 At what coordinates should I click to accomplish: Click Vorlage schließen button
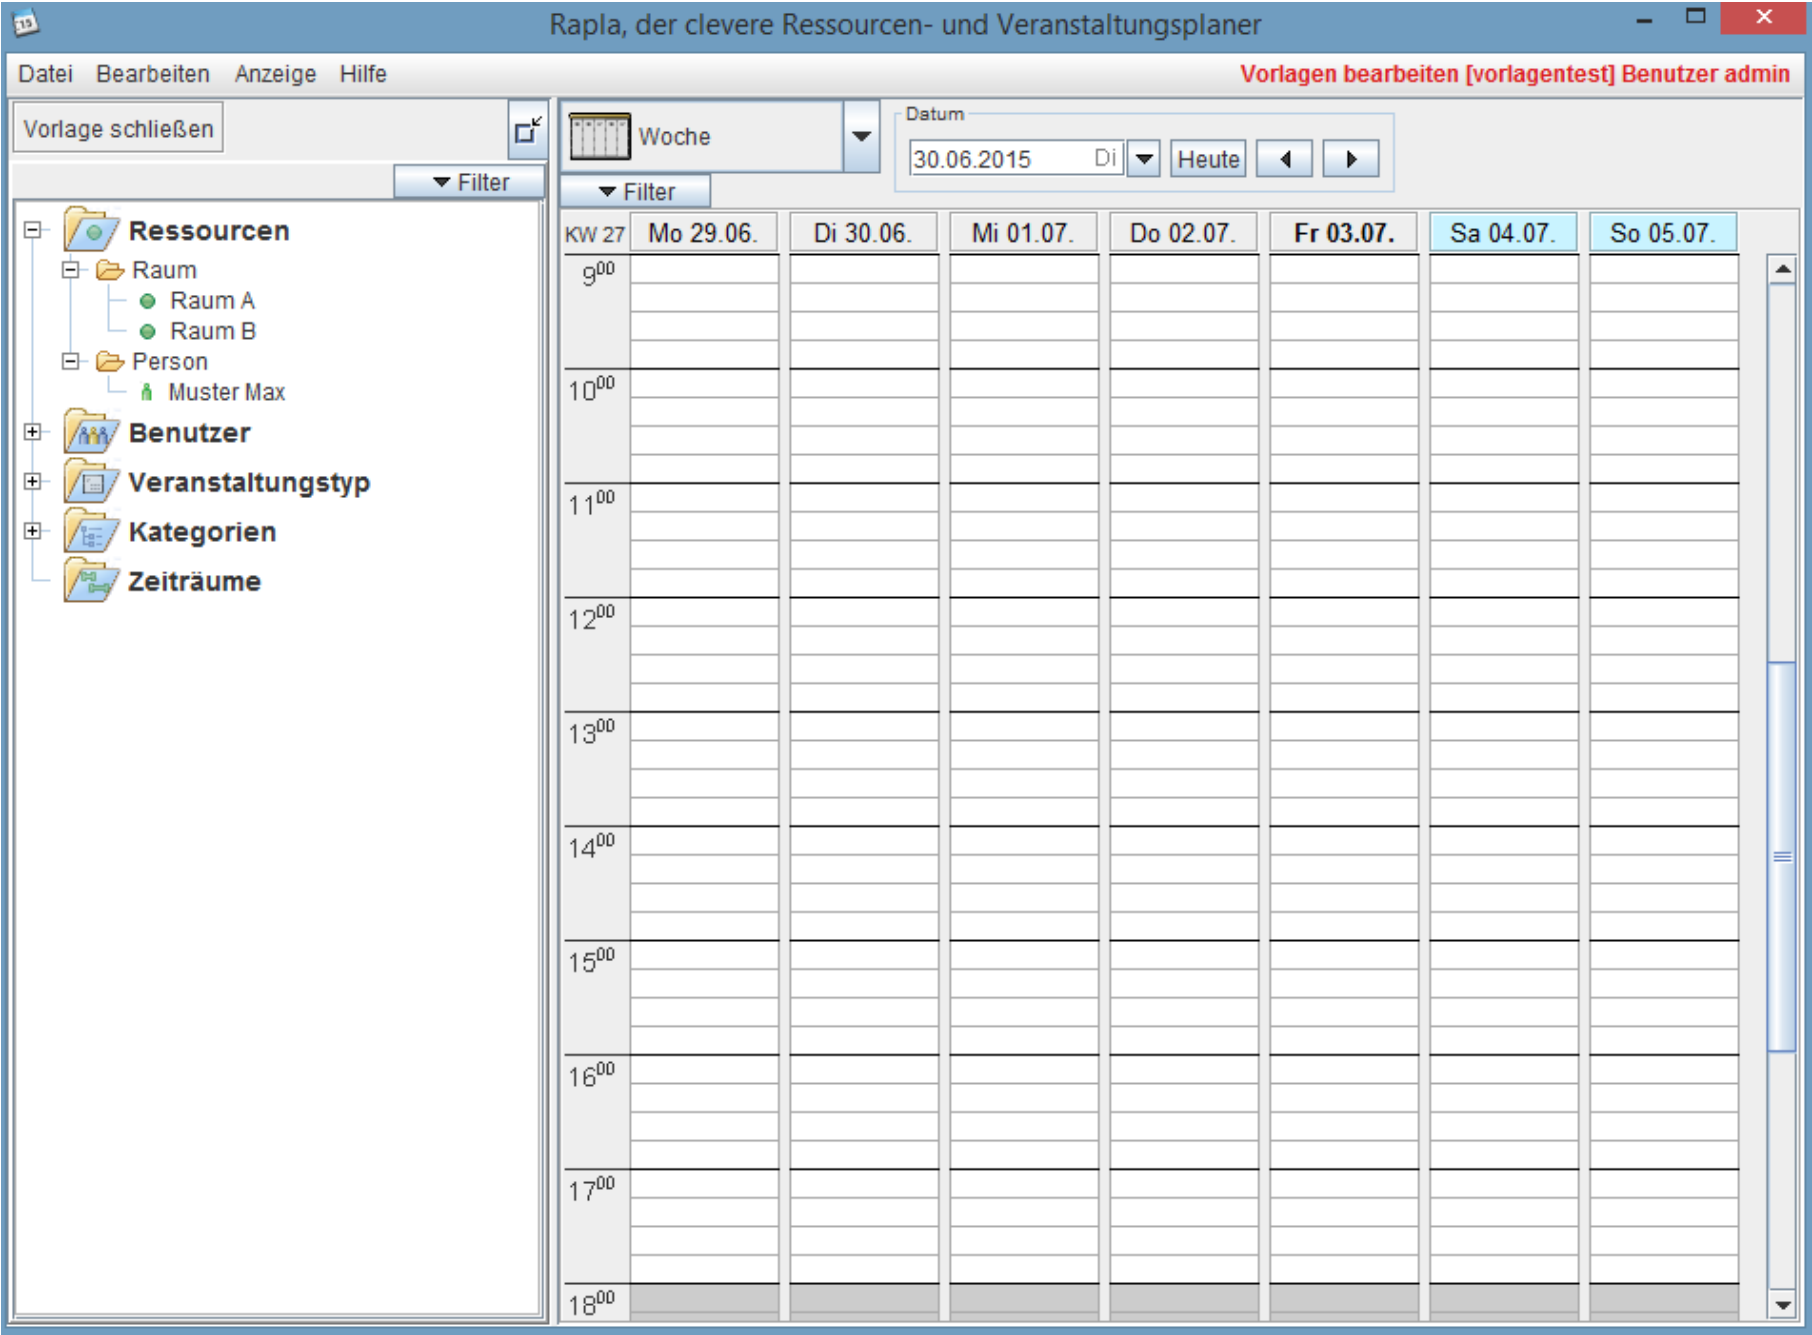[x=118, y=129]
